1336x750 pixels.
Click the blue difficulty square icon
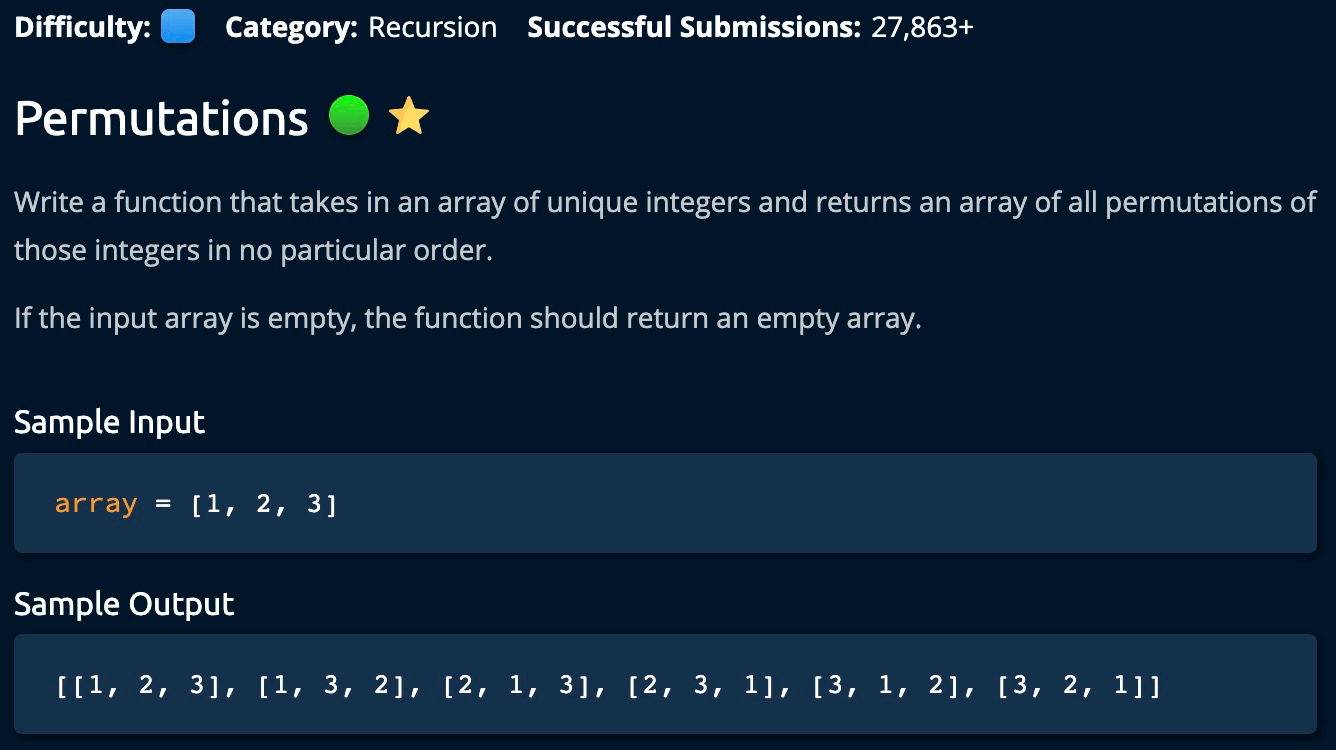(178, 27)
